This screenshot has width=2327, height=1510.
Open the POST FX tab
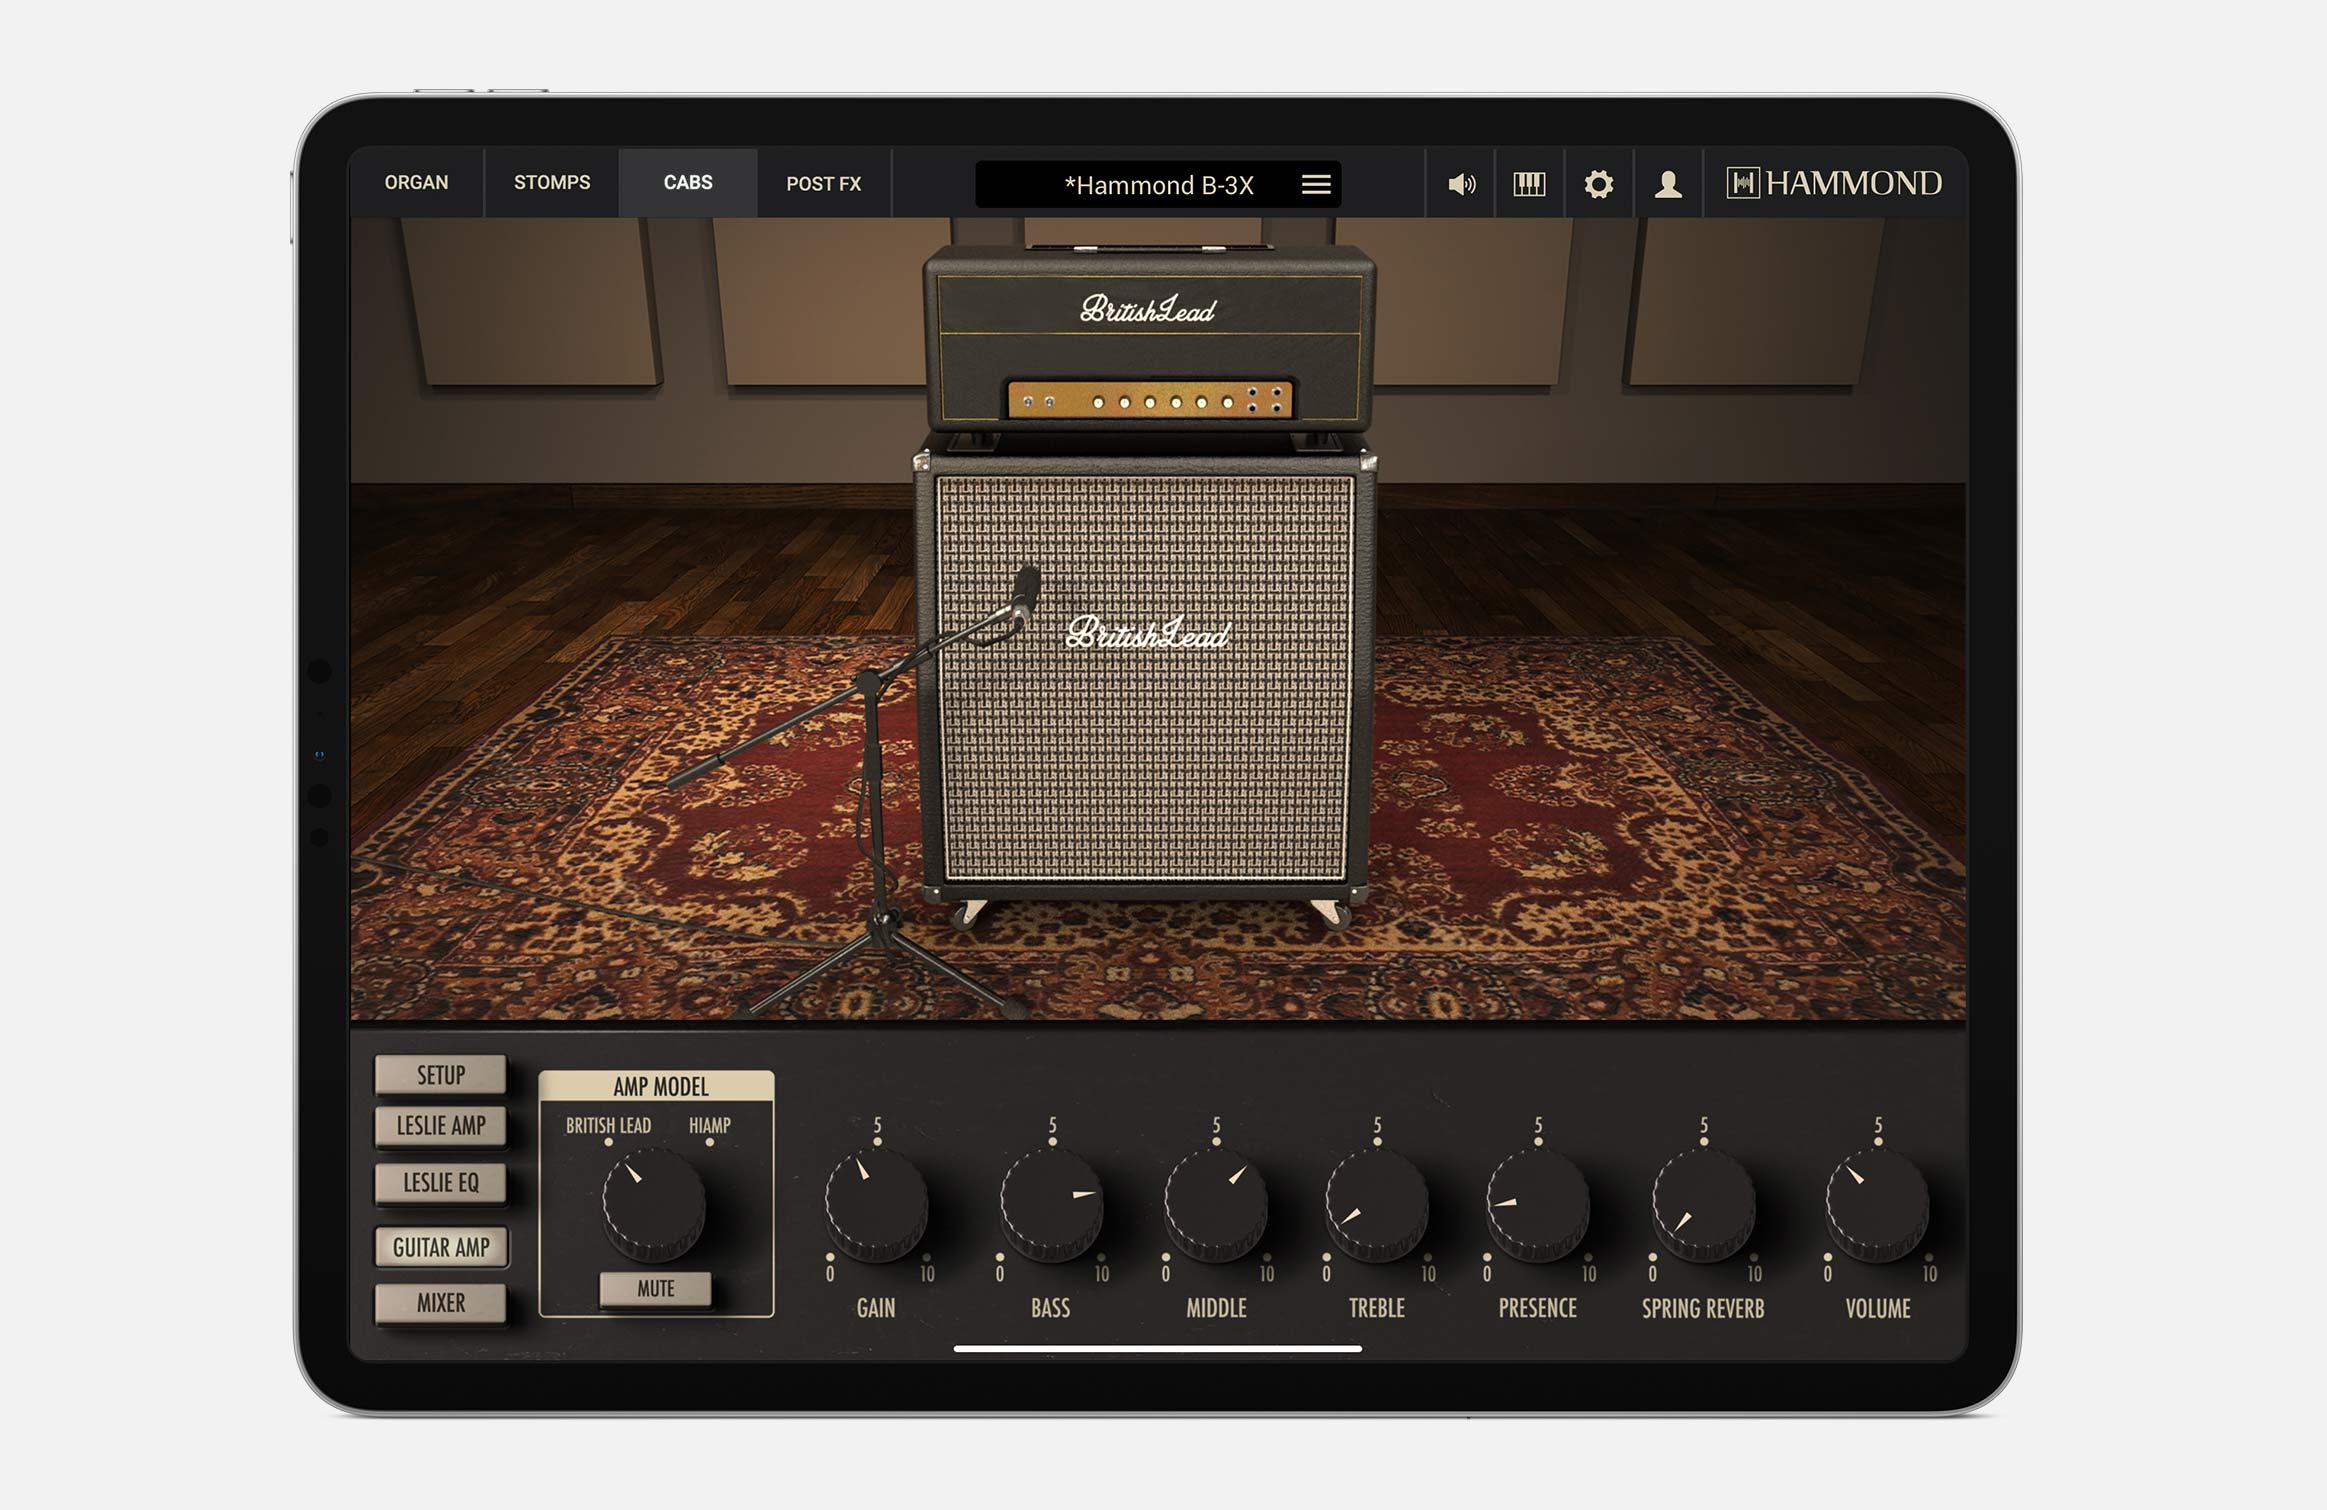(x=823, y=184)
